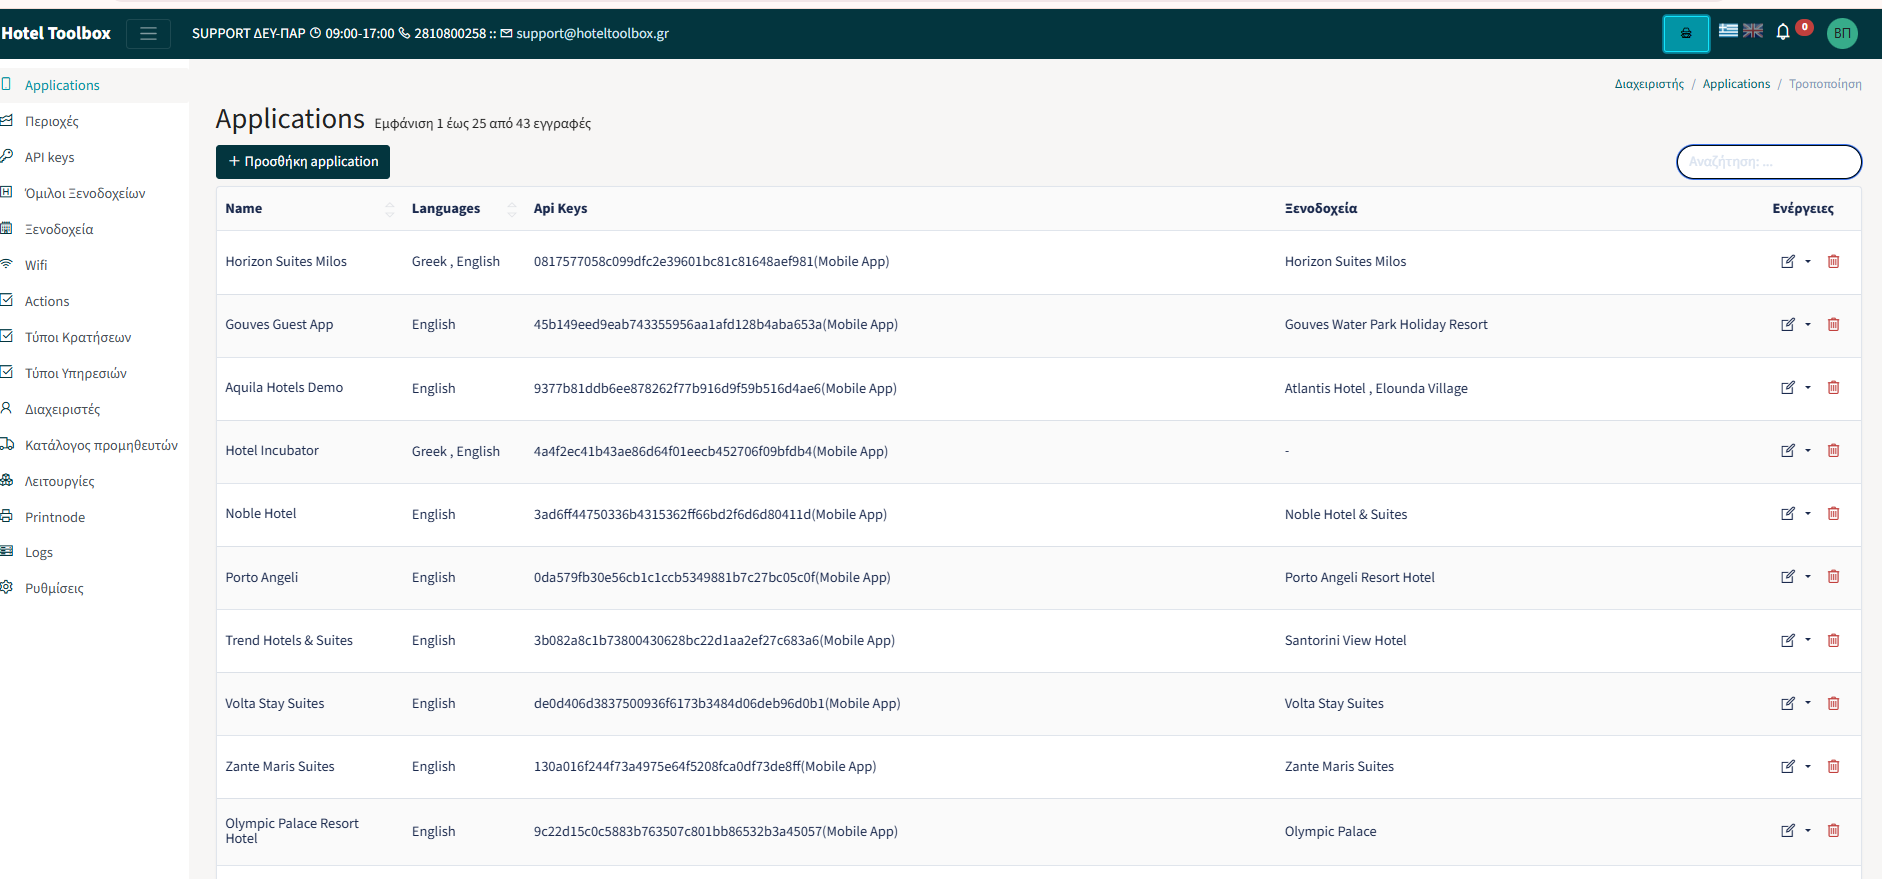This screenshot has height=879, width=1882.
Task: Follow the Applications breadcrumb link
Action: click(1736, 84)
